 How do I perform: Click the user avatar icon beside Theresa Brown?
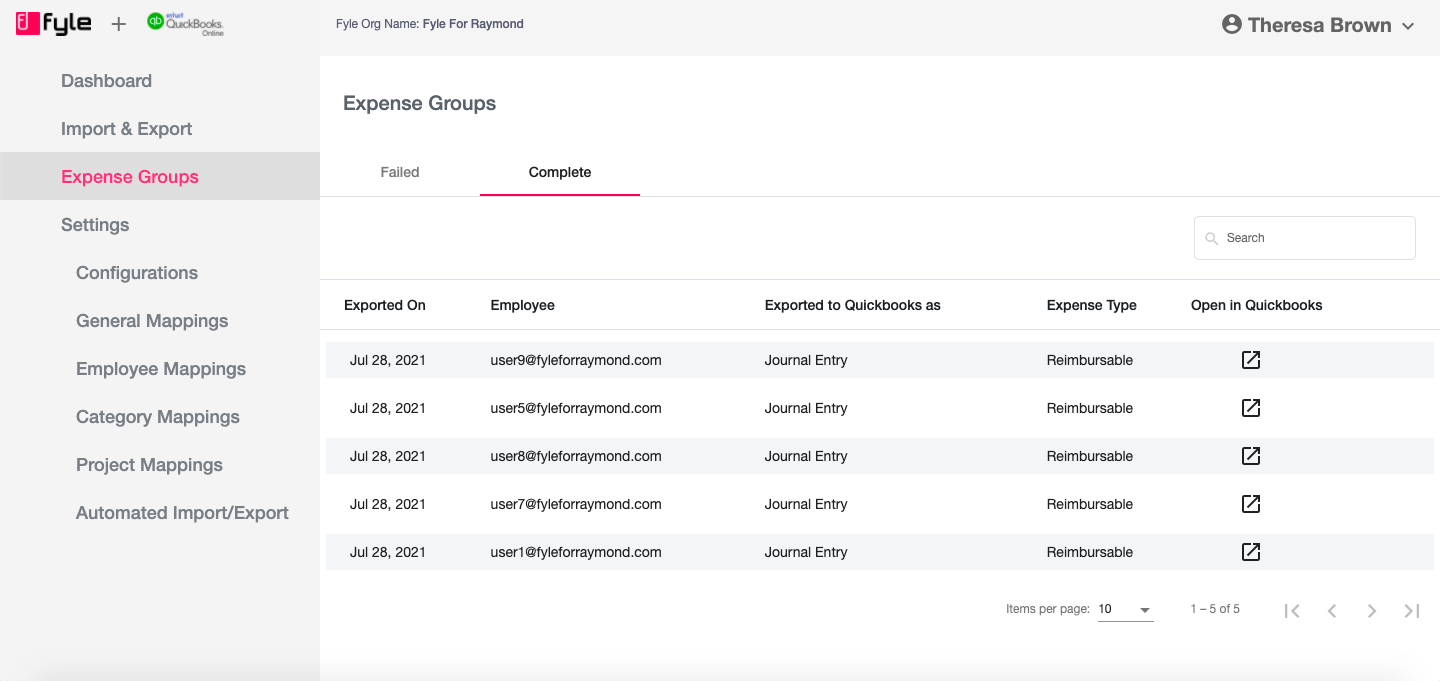(1232, 25)
